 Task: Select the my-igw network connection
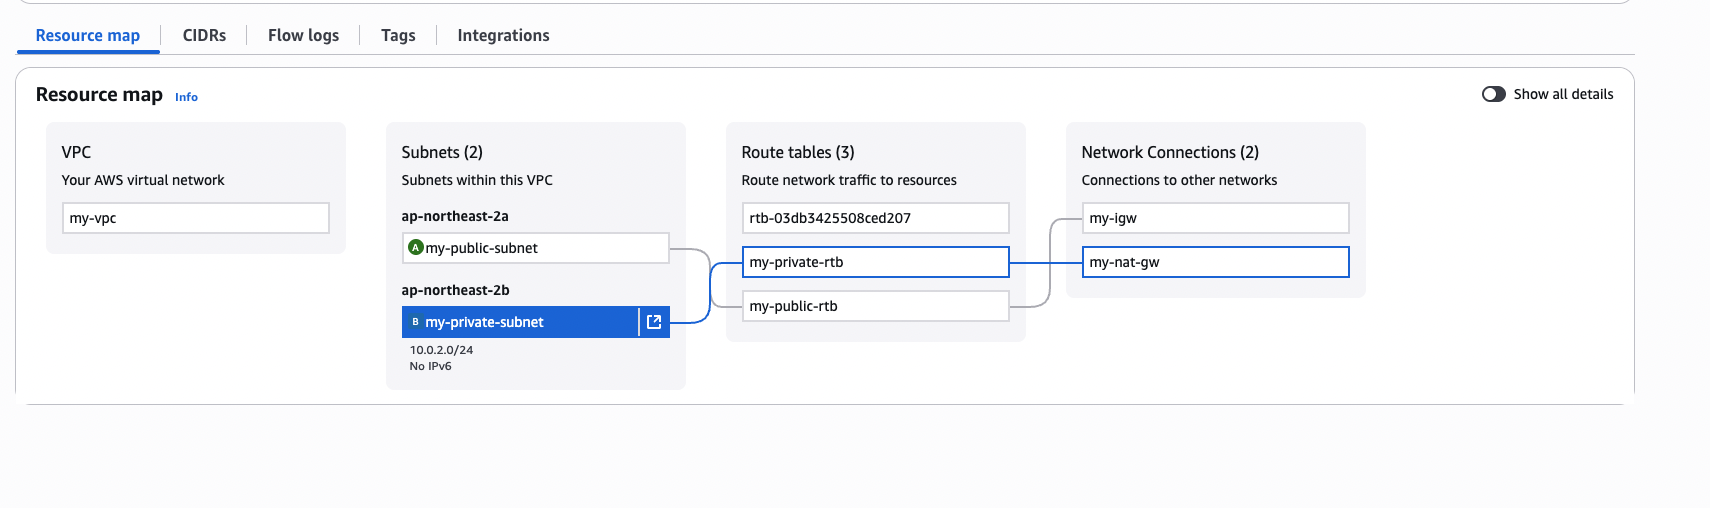pos(1215,218)
